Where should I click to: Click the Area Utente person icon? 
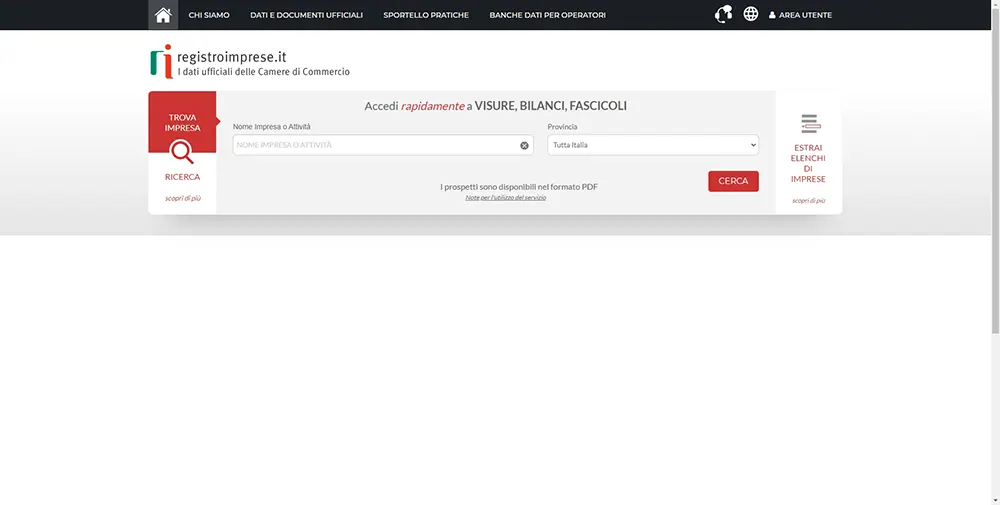[x=772, y=15]
